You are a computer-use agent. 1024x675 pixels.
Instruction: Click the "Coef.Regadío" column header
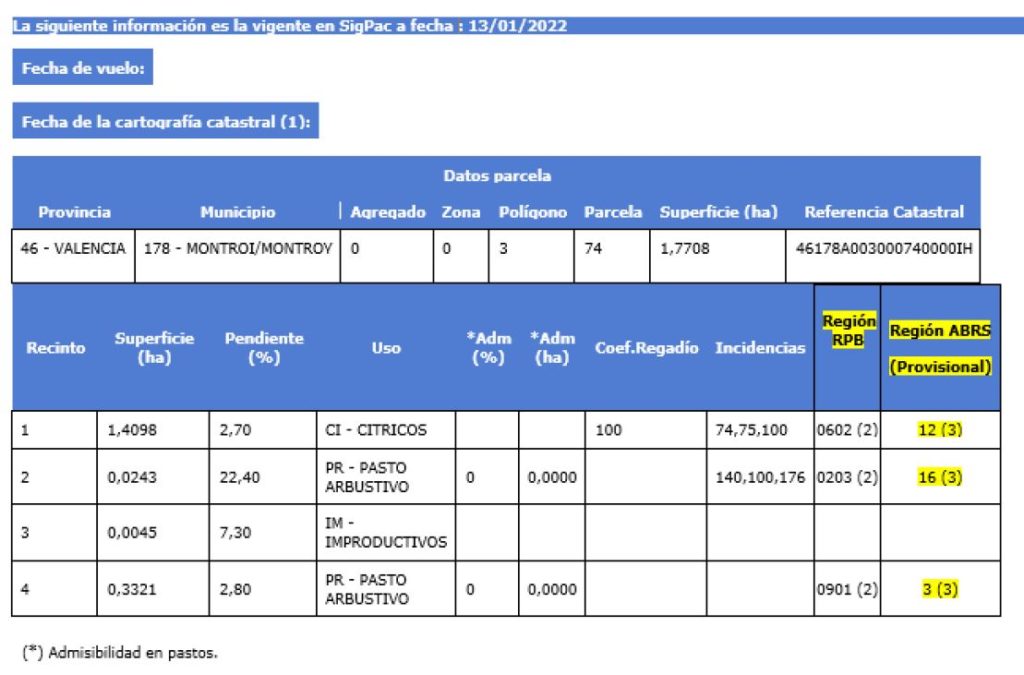[647, 348]
